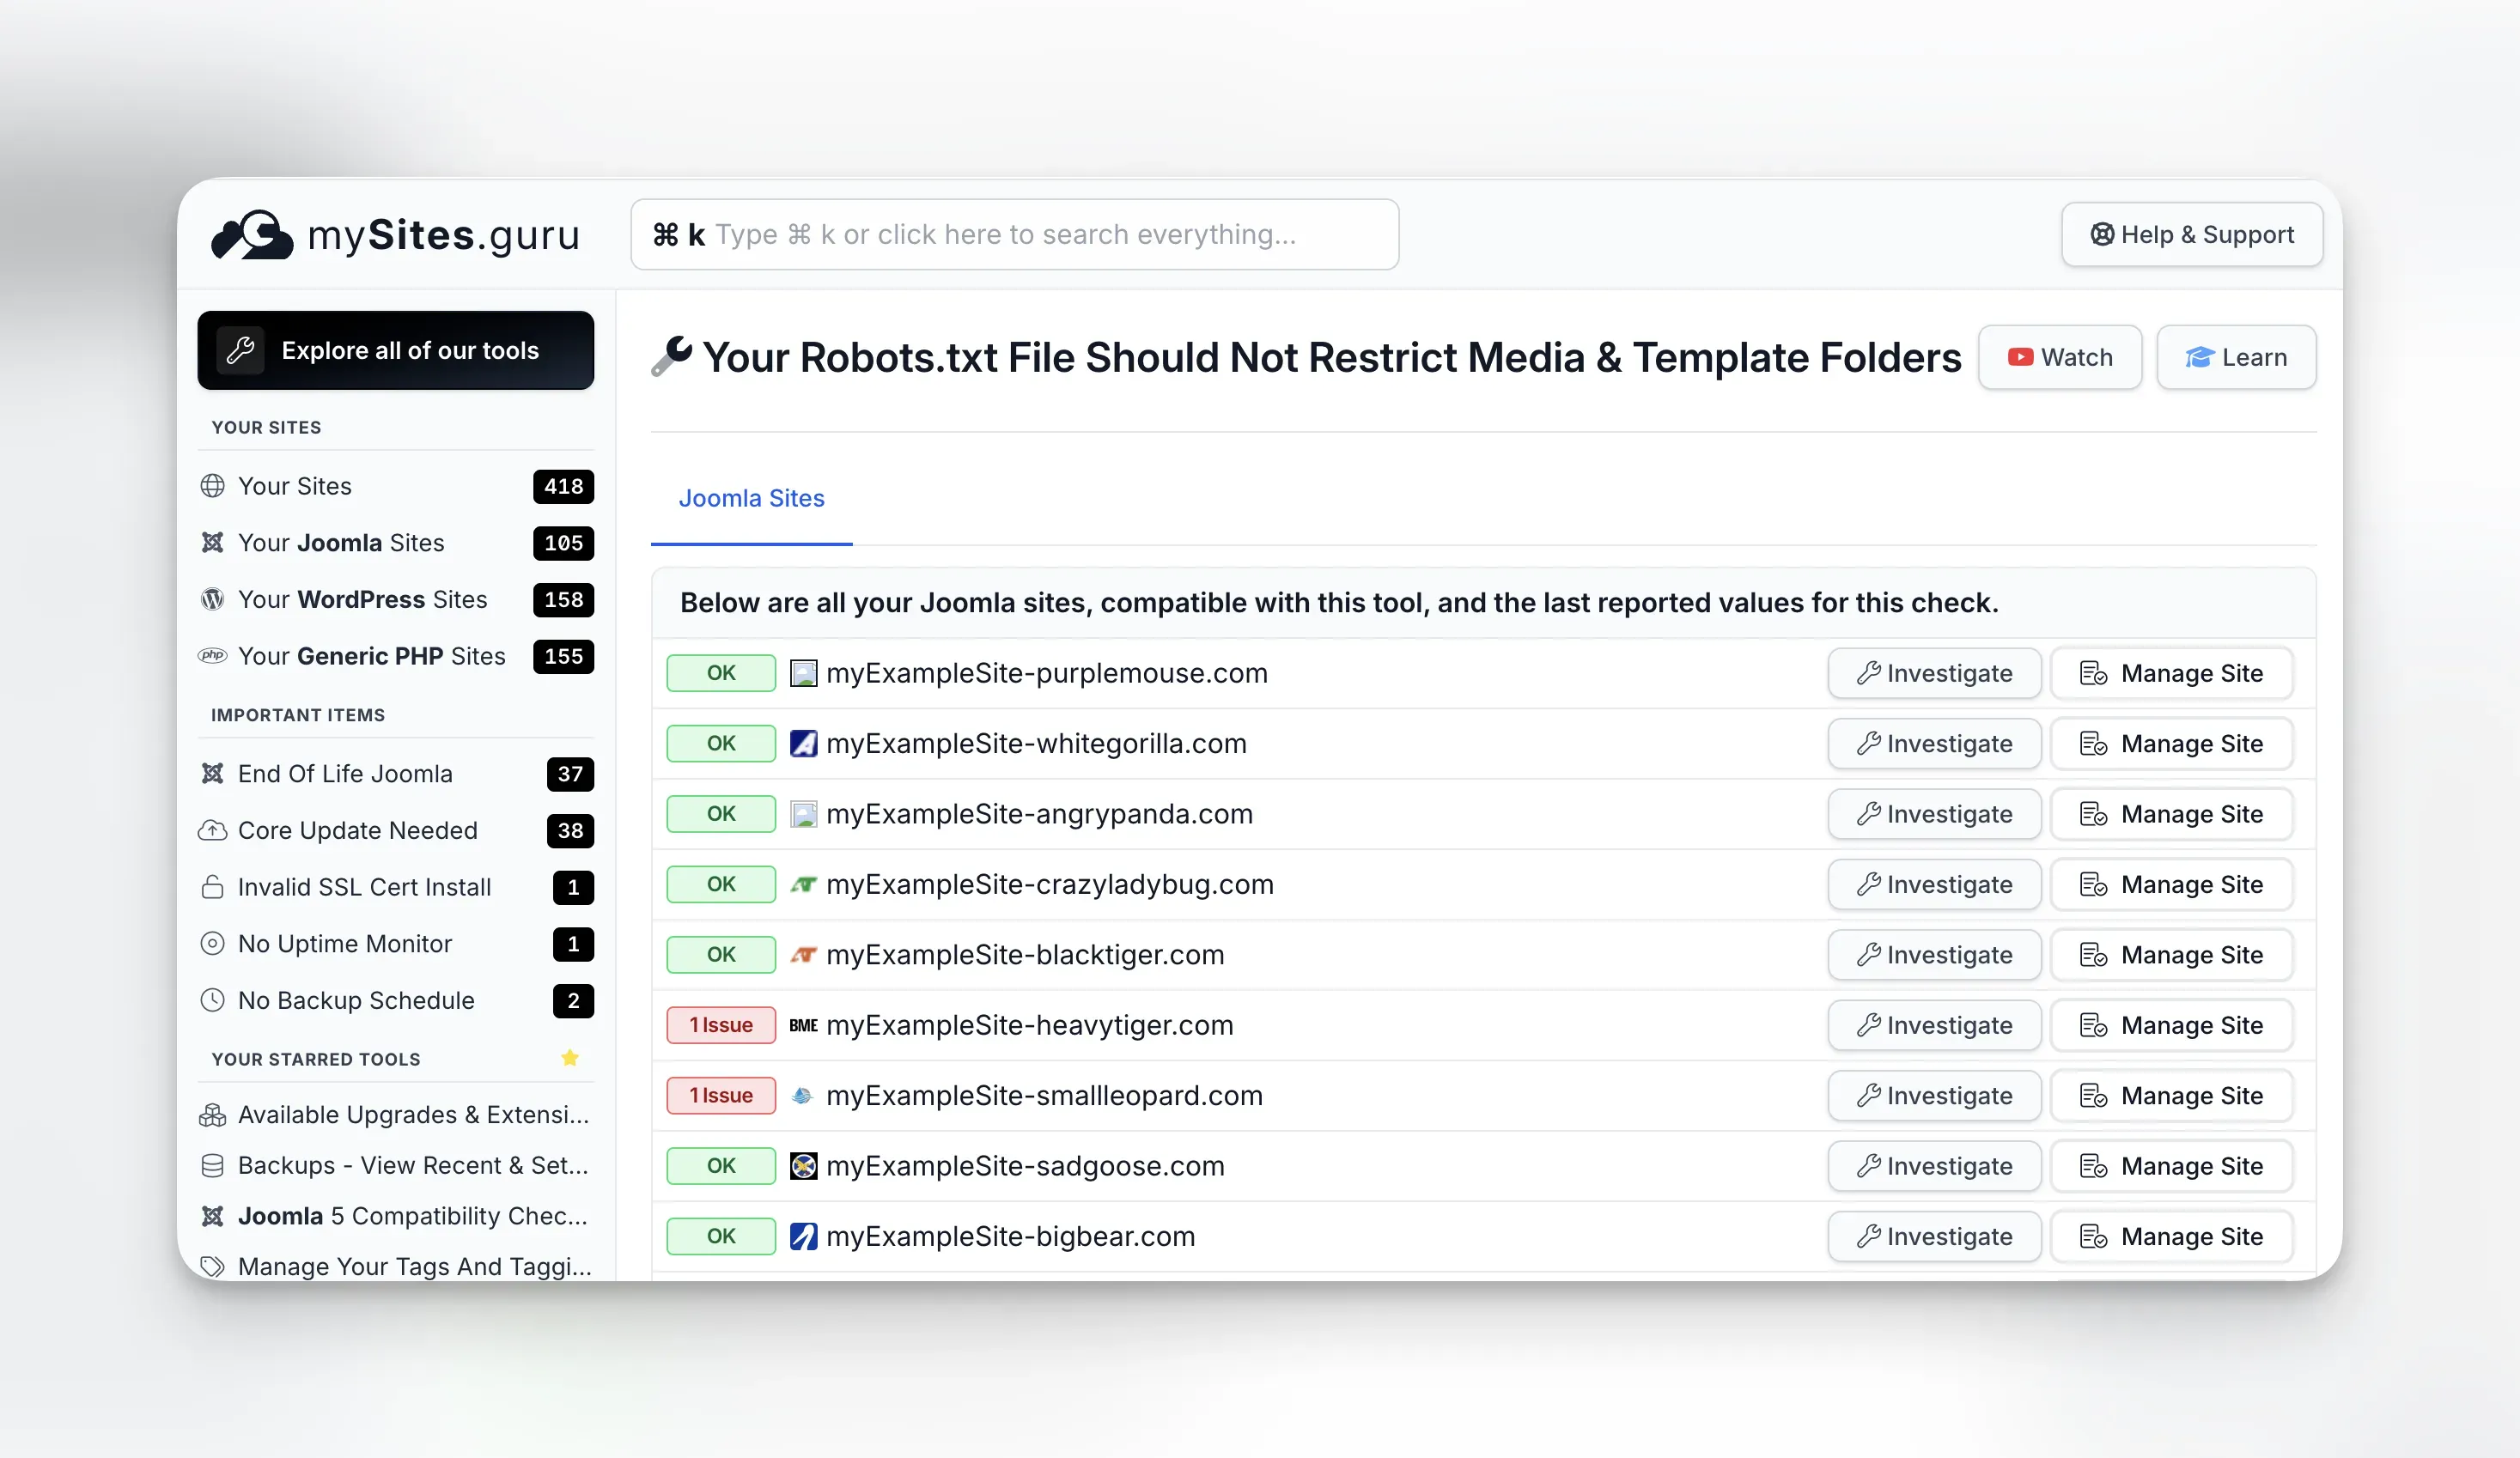Image resolution: width=2520 pixels, height=1458 pixels.
Task: Click the PHP icon beside Your Generic PHP Sites
Action: (x=213, y=657)
